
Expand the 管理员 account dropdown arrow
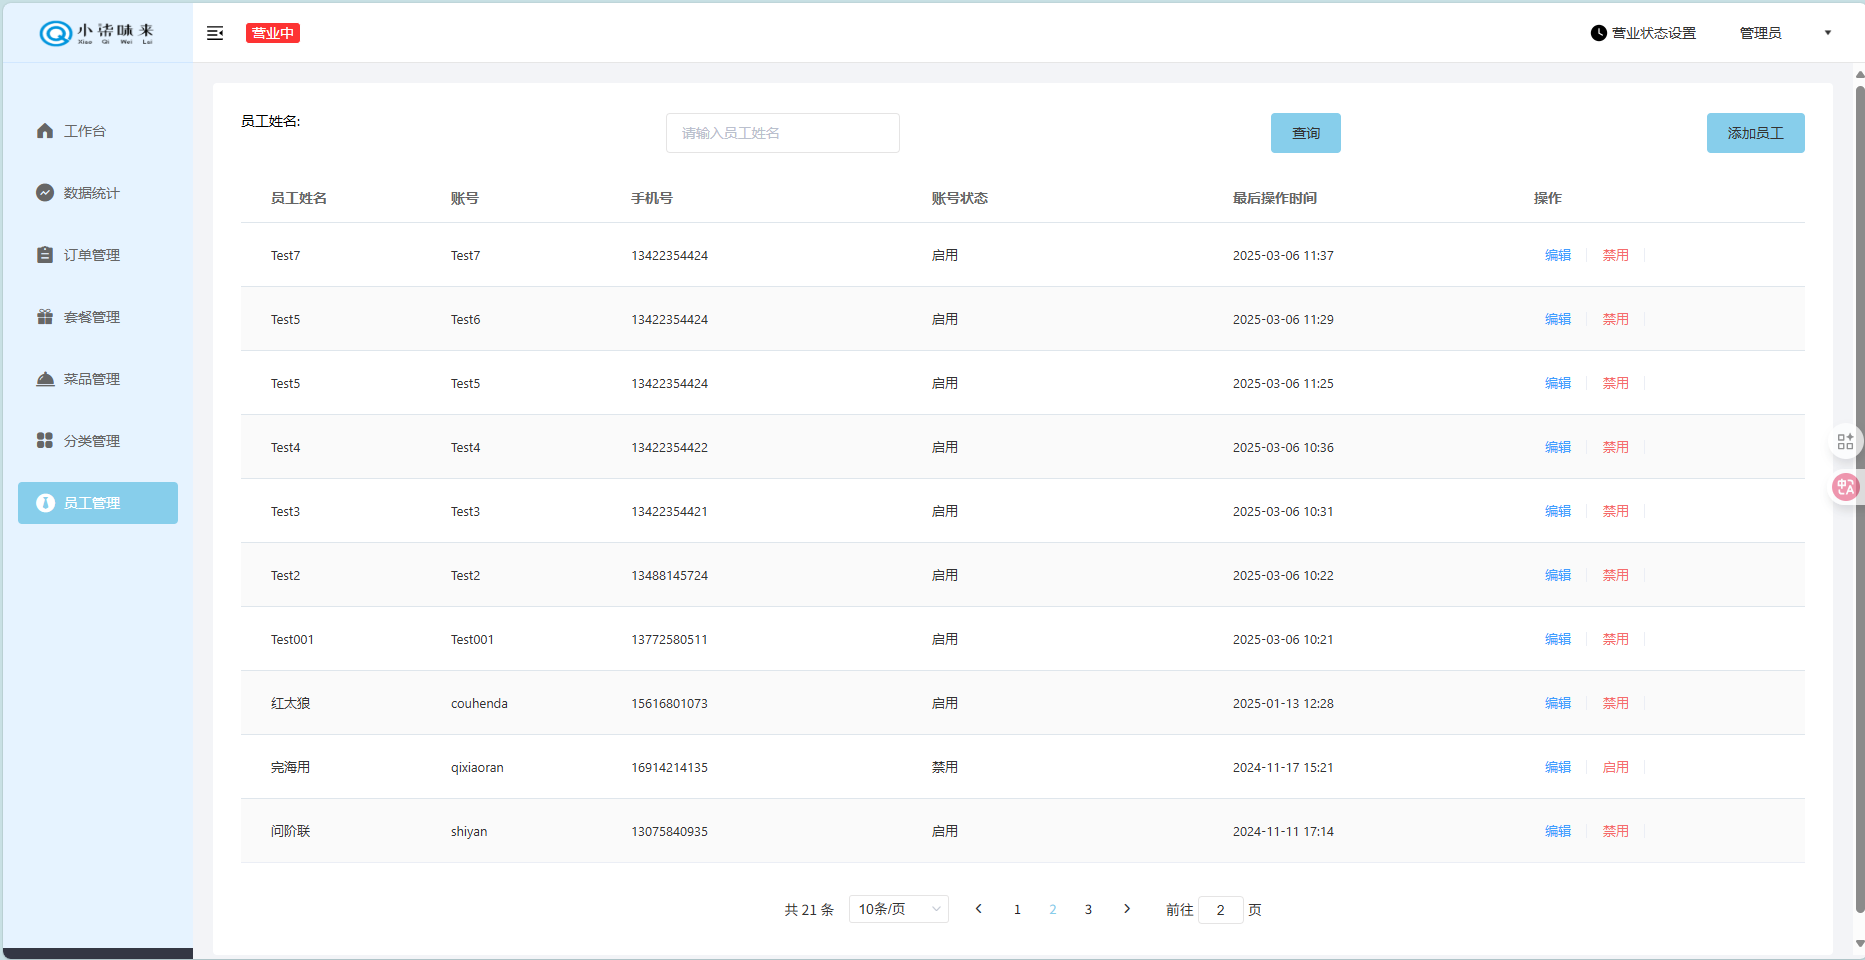tap(1827, 33)
